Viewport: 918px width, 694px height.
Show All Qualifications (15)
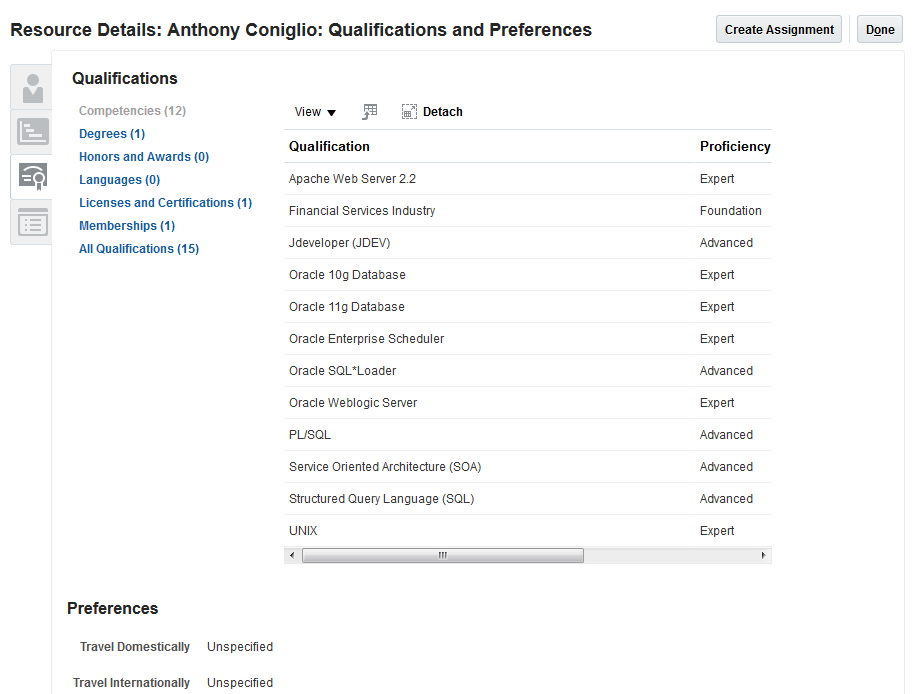(x=139, y=249)
